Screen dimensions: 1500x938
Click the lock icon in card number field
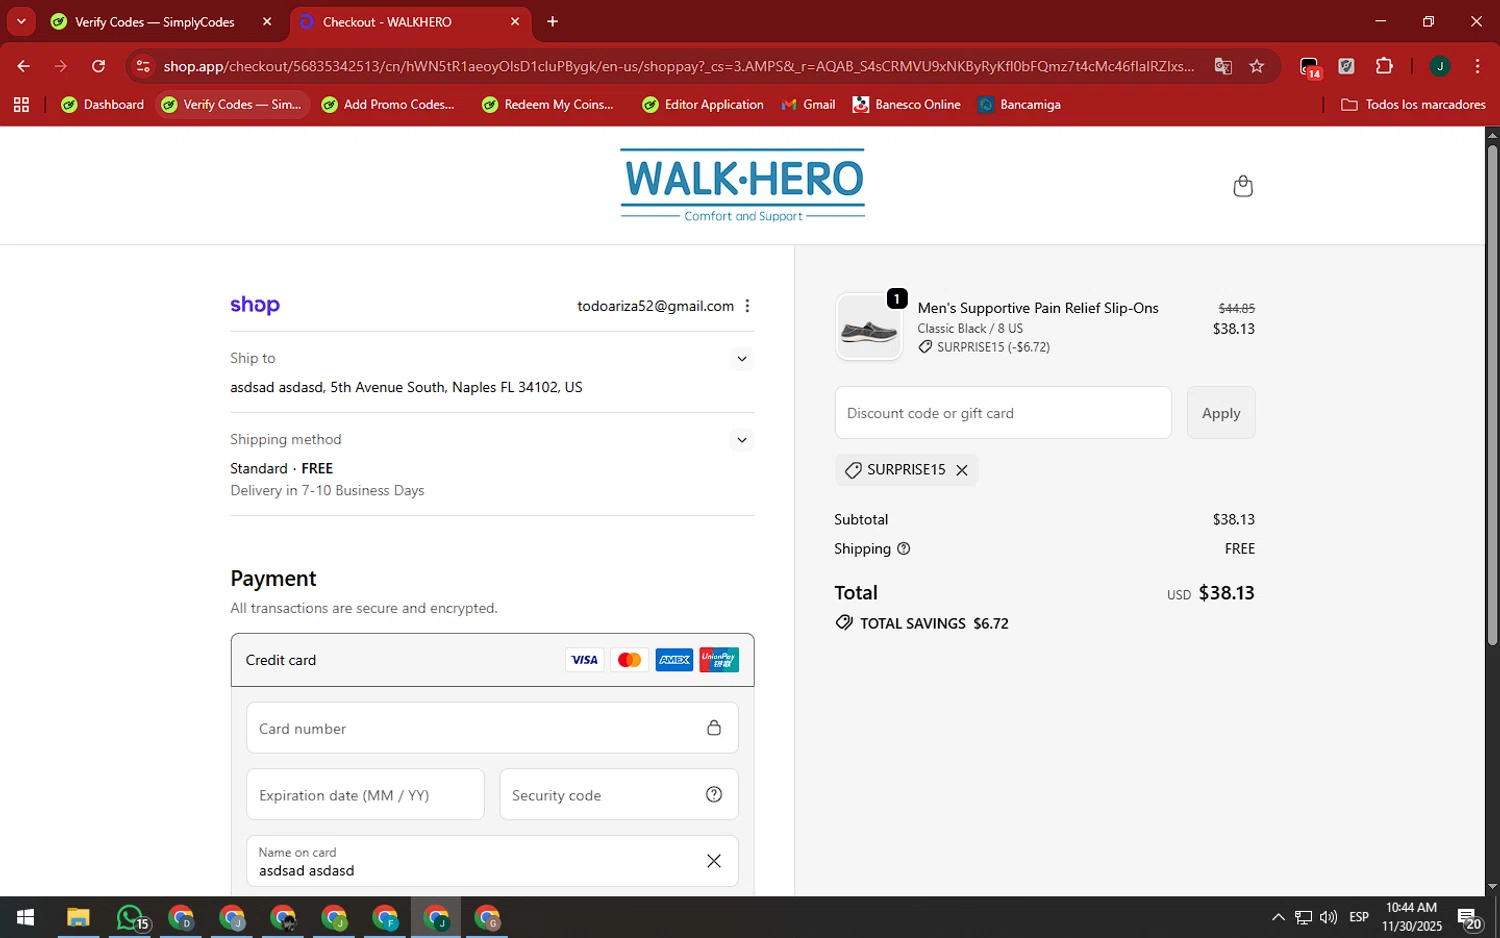(x=714, y=728)
